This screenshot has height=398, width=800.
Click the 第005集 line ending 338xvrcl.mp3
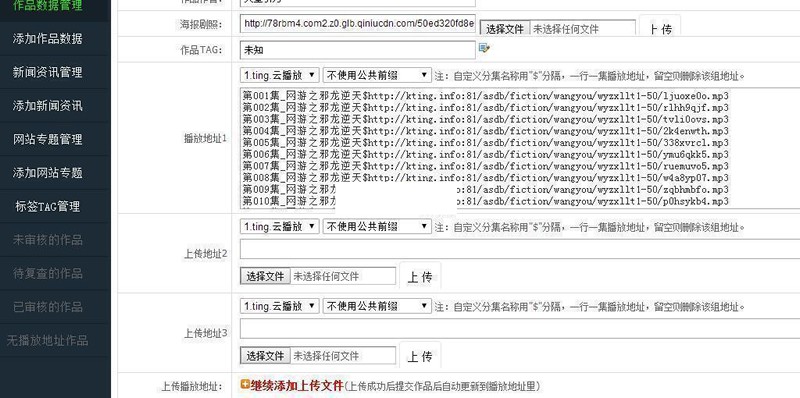[x=486, y=143]
